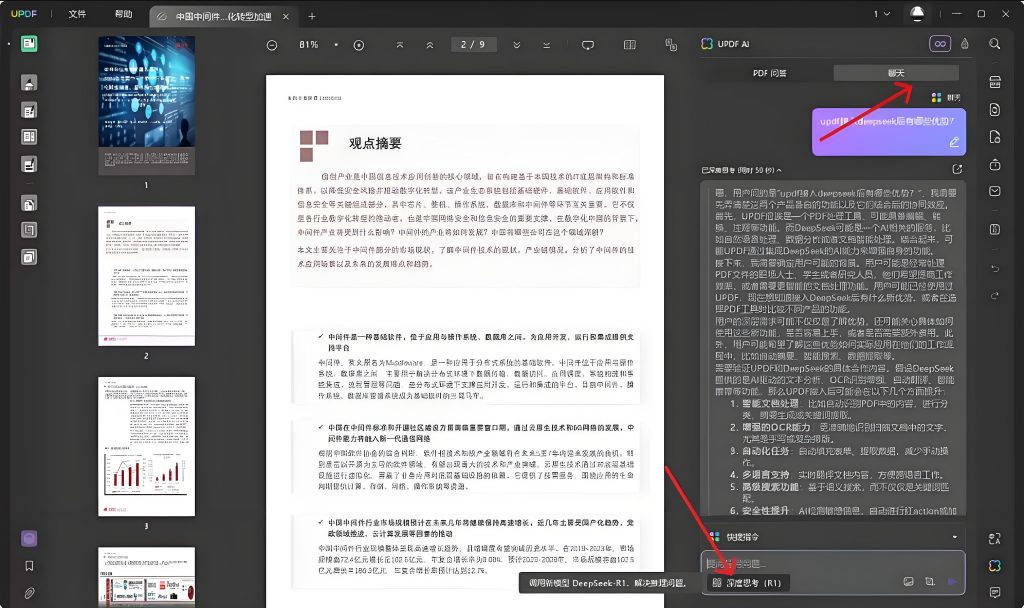Click the translate icon in right sidebar bottom
1024x608 pixels.
pyautogui.click(x=995, y=539)
